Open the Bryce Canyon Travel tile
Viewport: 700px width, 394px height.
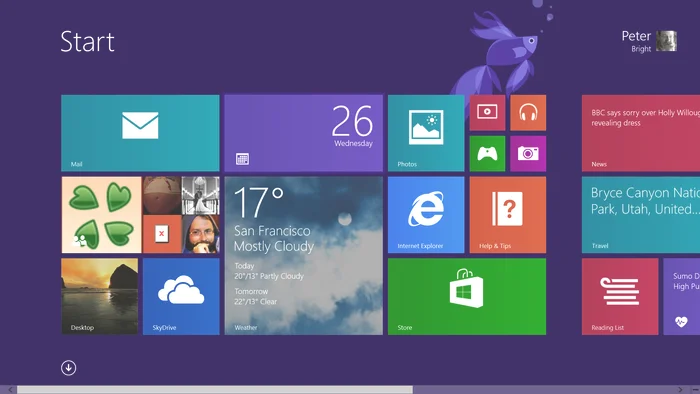[641, 215]
